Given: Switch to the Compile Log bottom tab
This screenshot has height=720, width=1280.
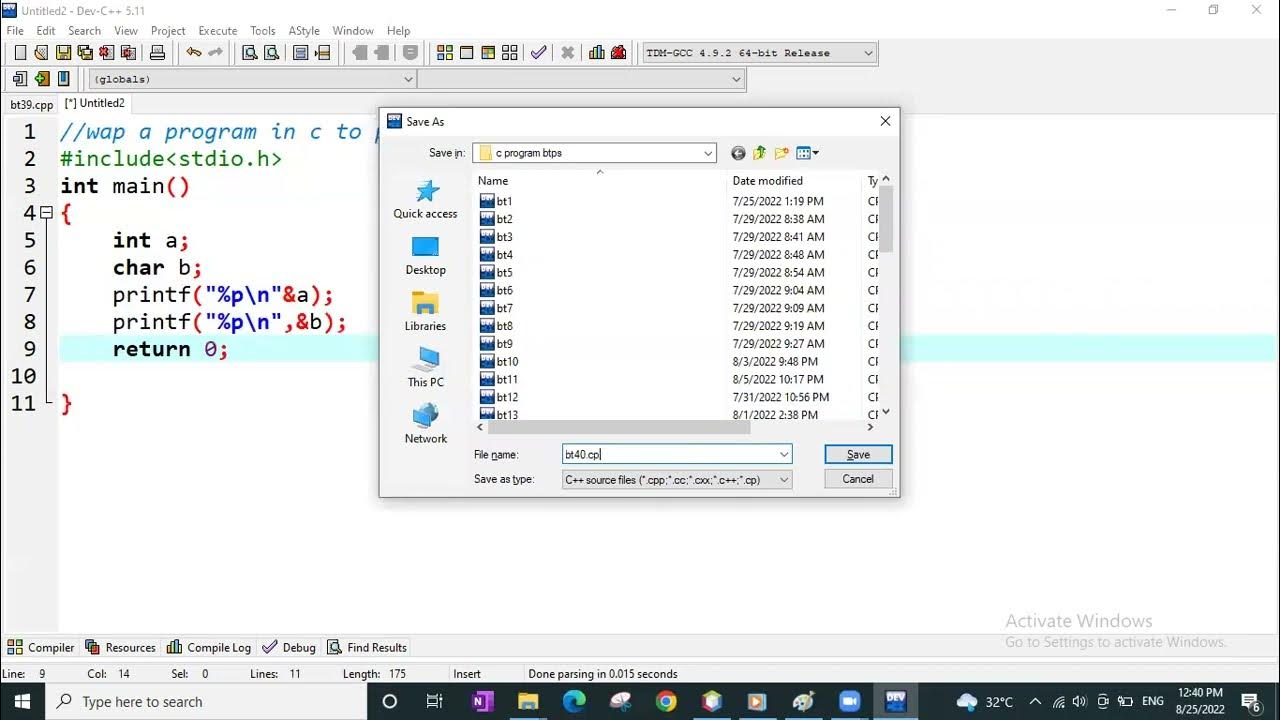Looking at the screenshot, I should 209,647.
